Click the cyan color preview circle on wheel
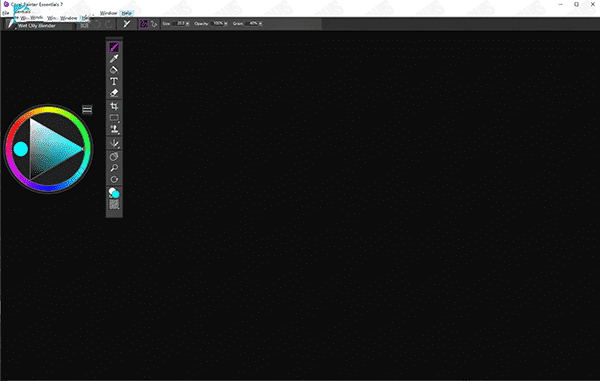The width and height of the screenshot is (600, 381). tap(21, 149)
